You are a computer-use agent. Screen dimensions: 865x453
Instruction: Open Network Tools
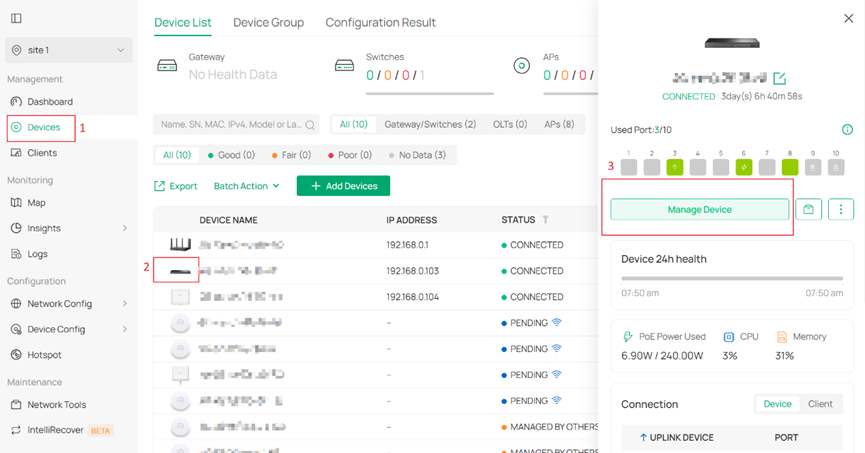point(56,404)
